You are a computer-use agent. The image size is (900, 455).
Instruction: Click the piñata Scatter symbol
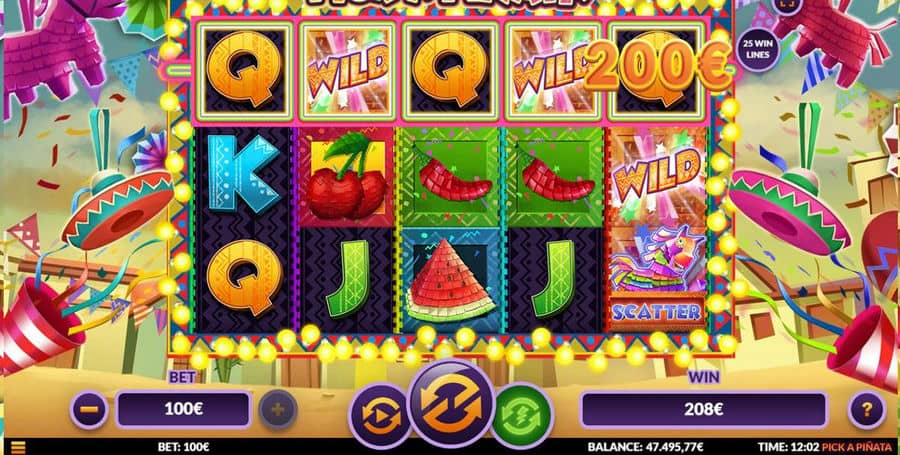tap(657, 278)
